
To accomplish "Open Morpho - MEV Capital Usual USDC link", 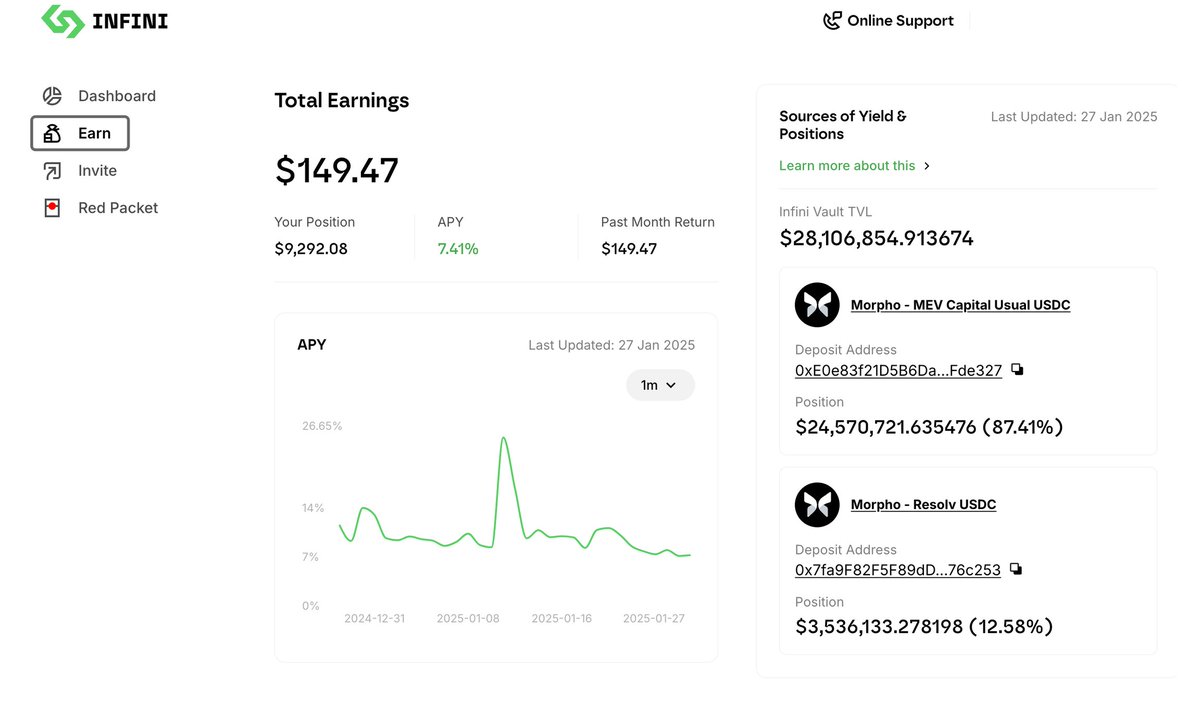I will (960, 305).
